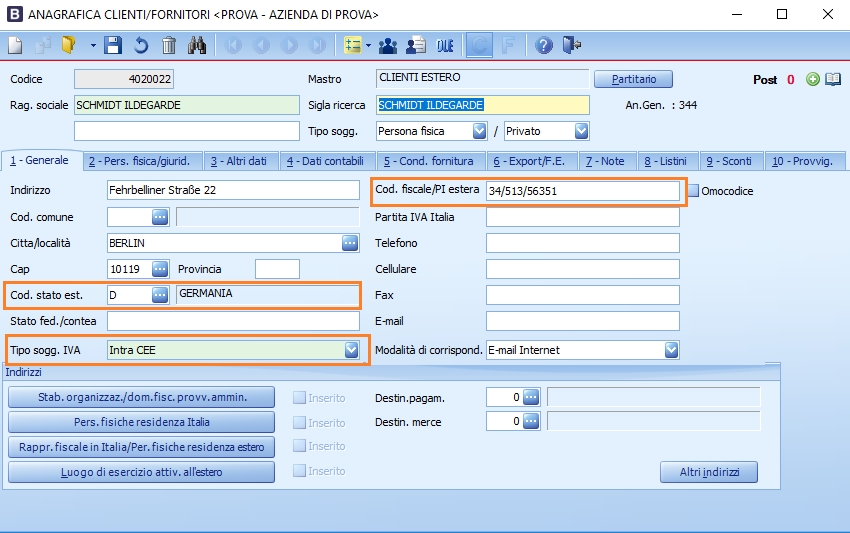Go to last record arrow icon

[318, 46]
